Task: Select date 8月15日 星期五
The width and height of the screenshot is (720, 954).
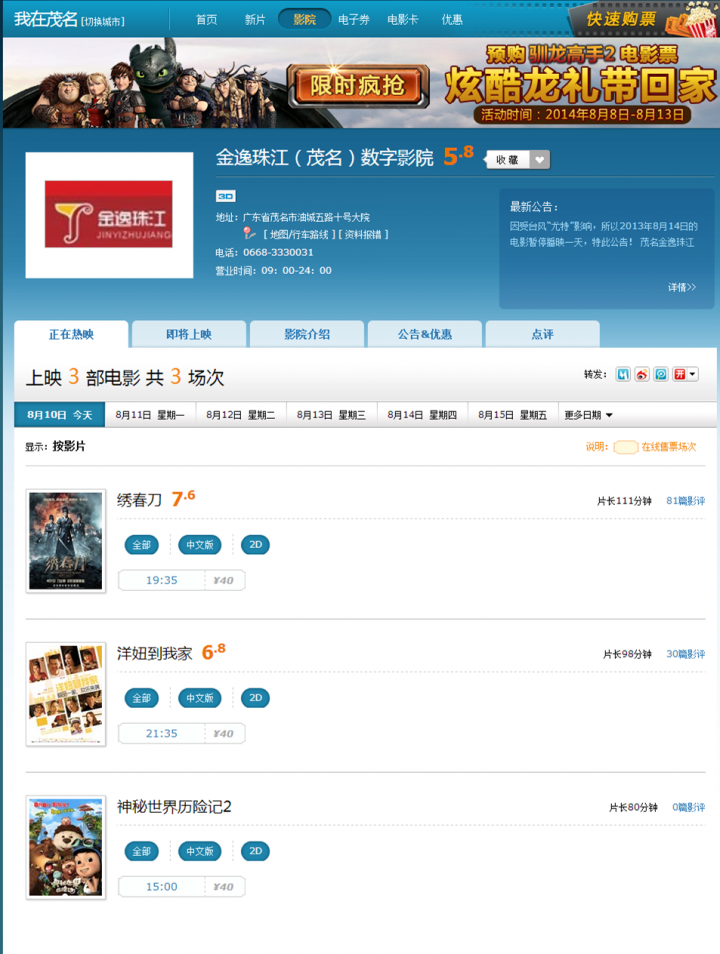Action: click(x=513, y=415)
